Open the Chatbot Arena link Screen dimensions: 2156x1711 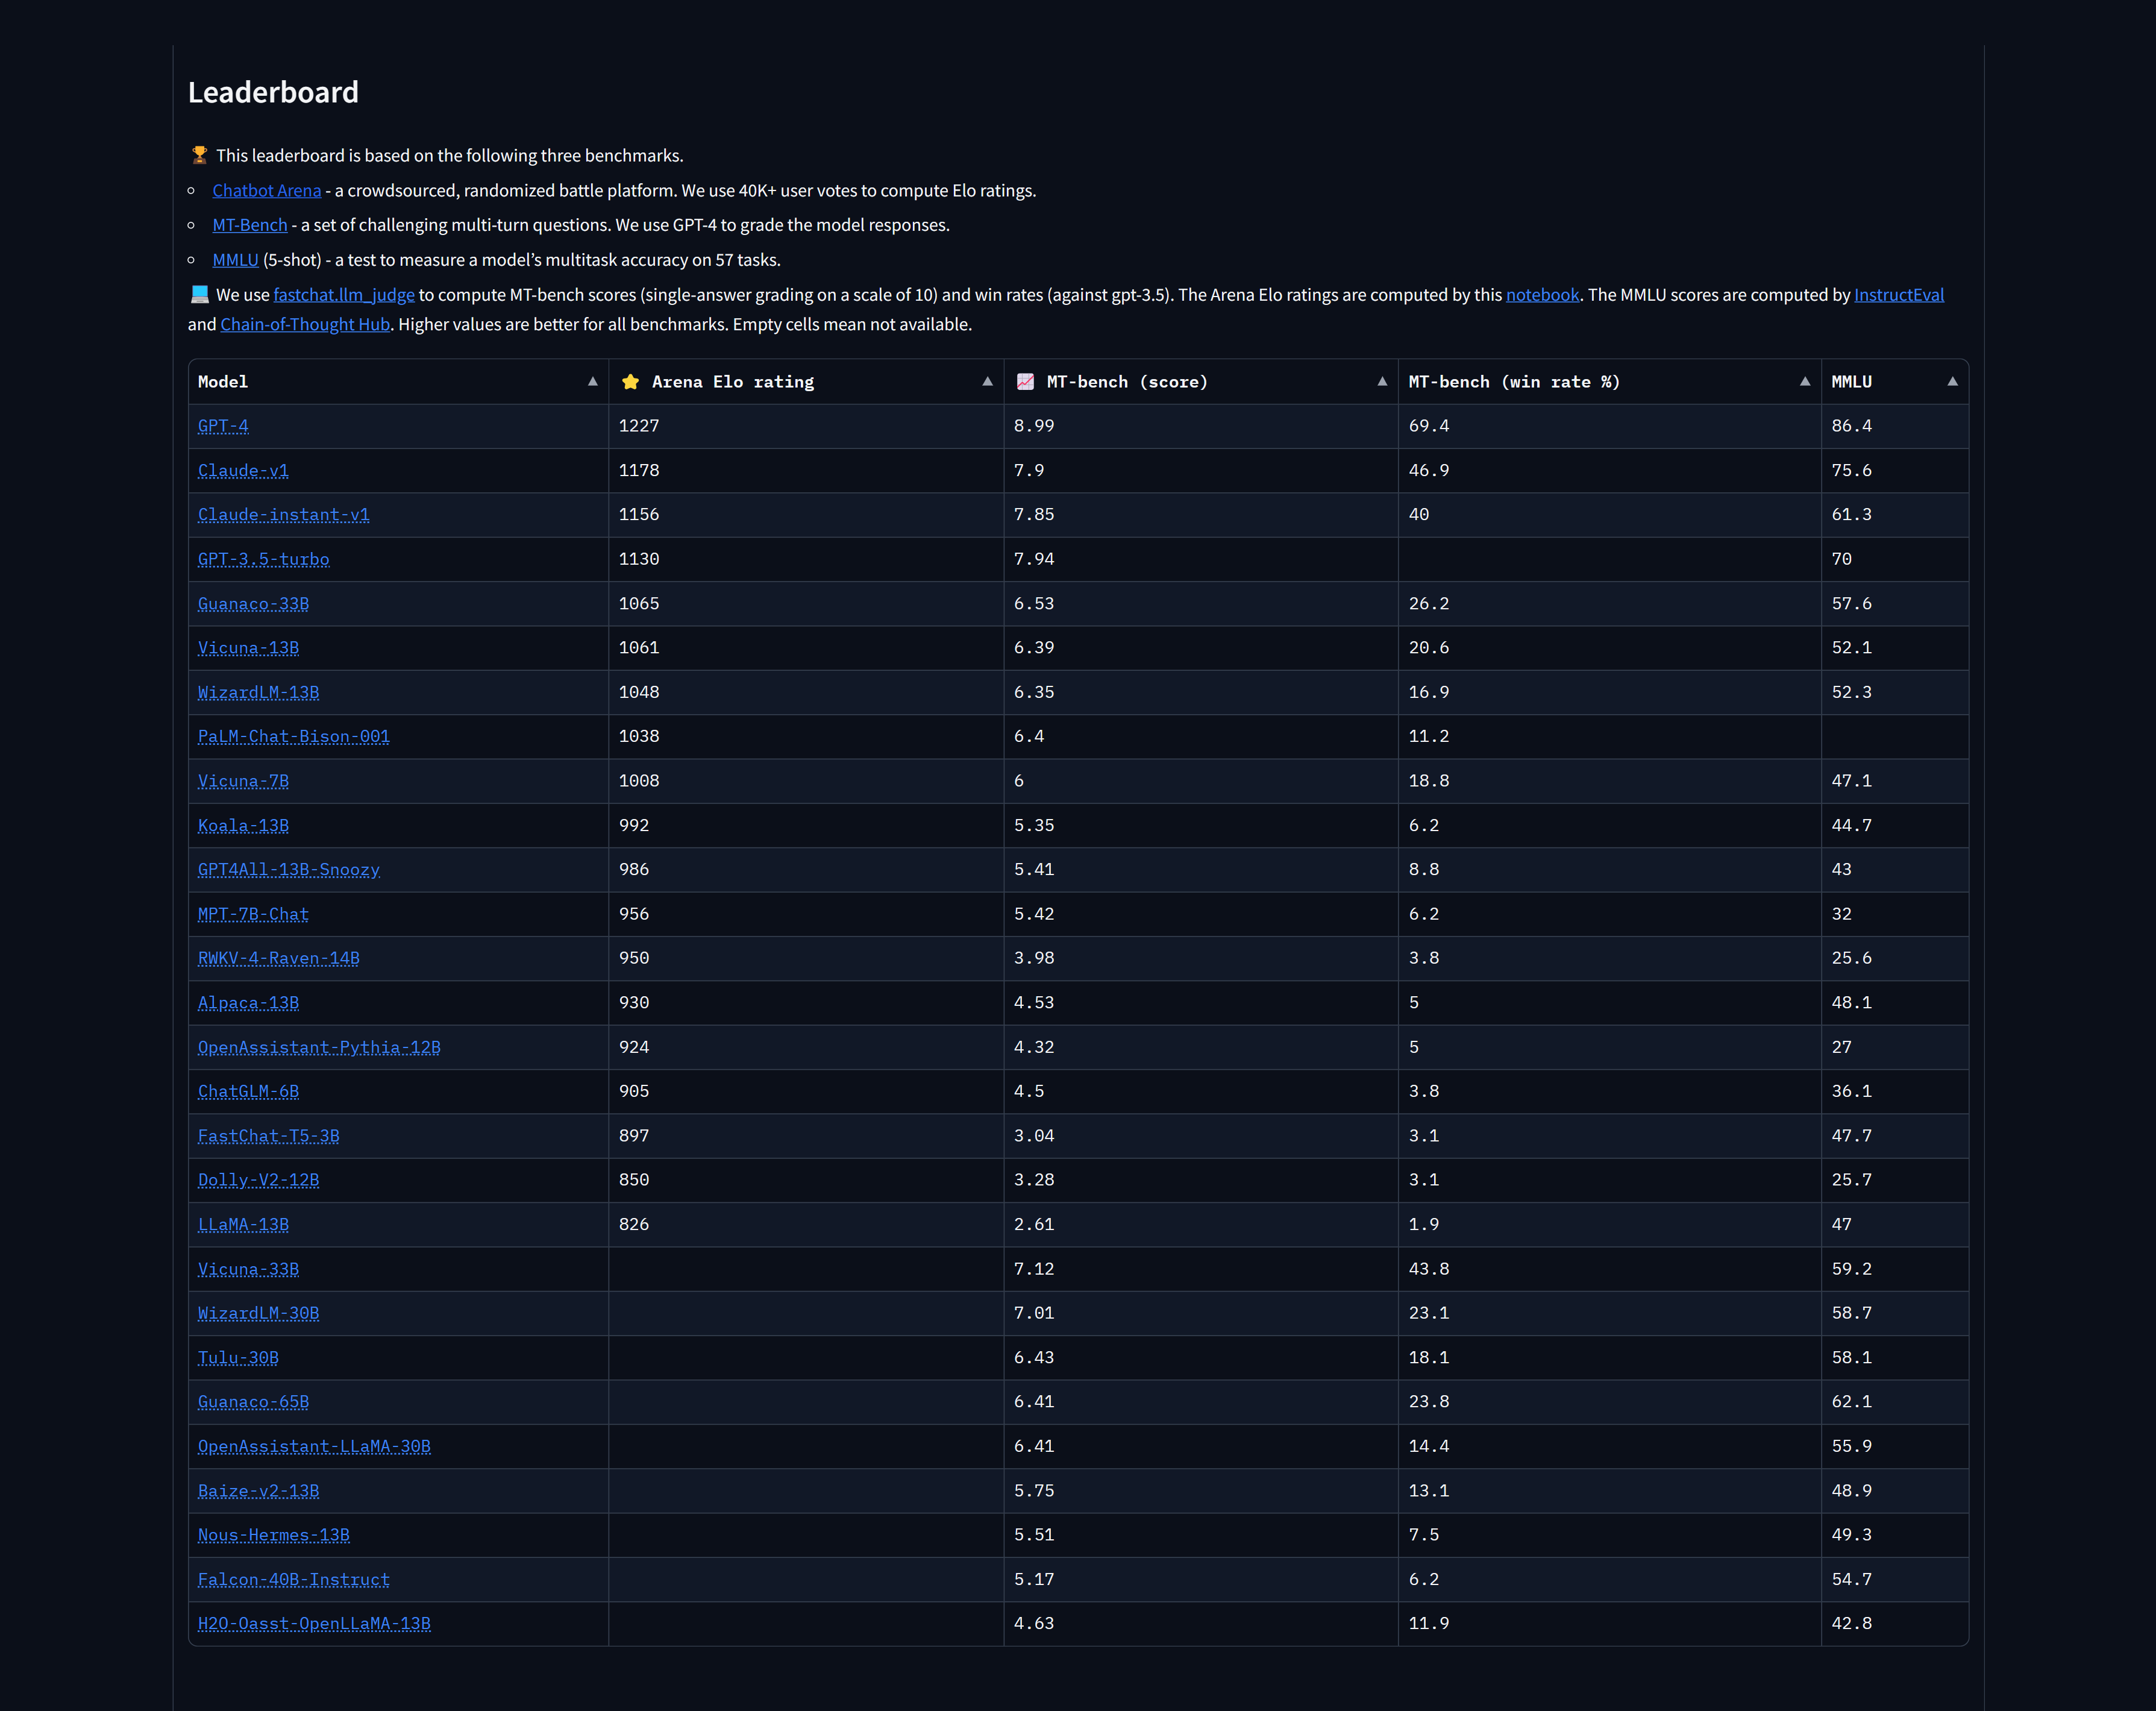(x=266, y=190)
